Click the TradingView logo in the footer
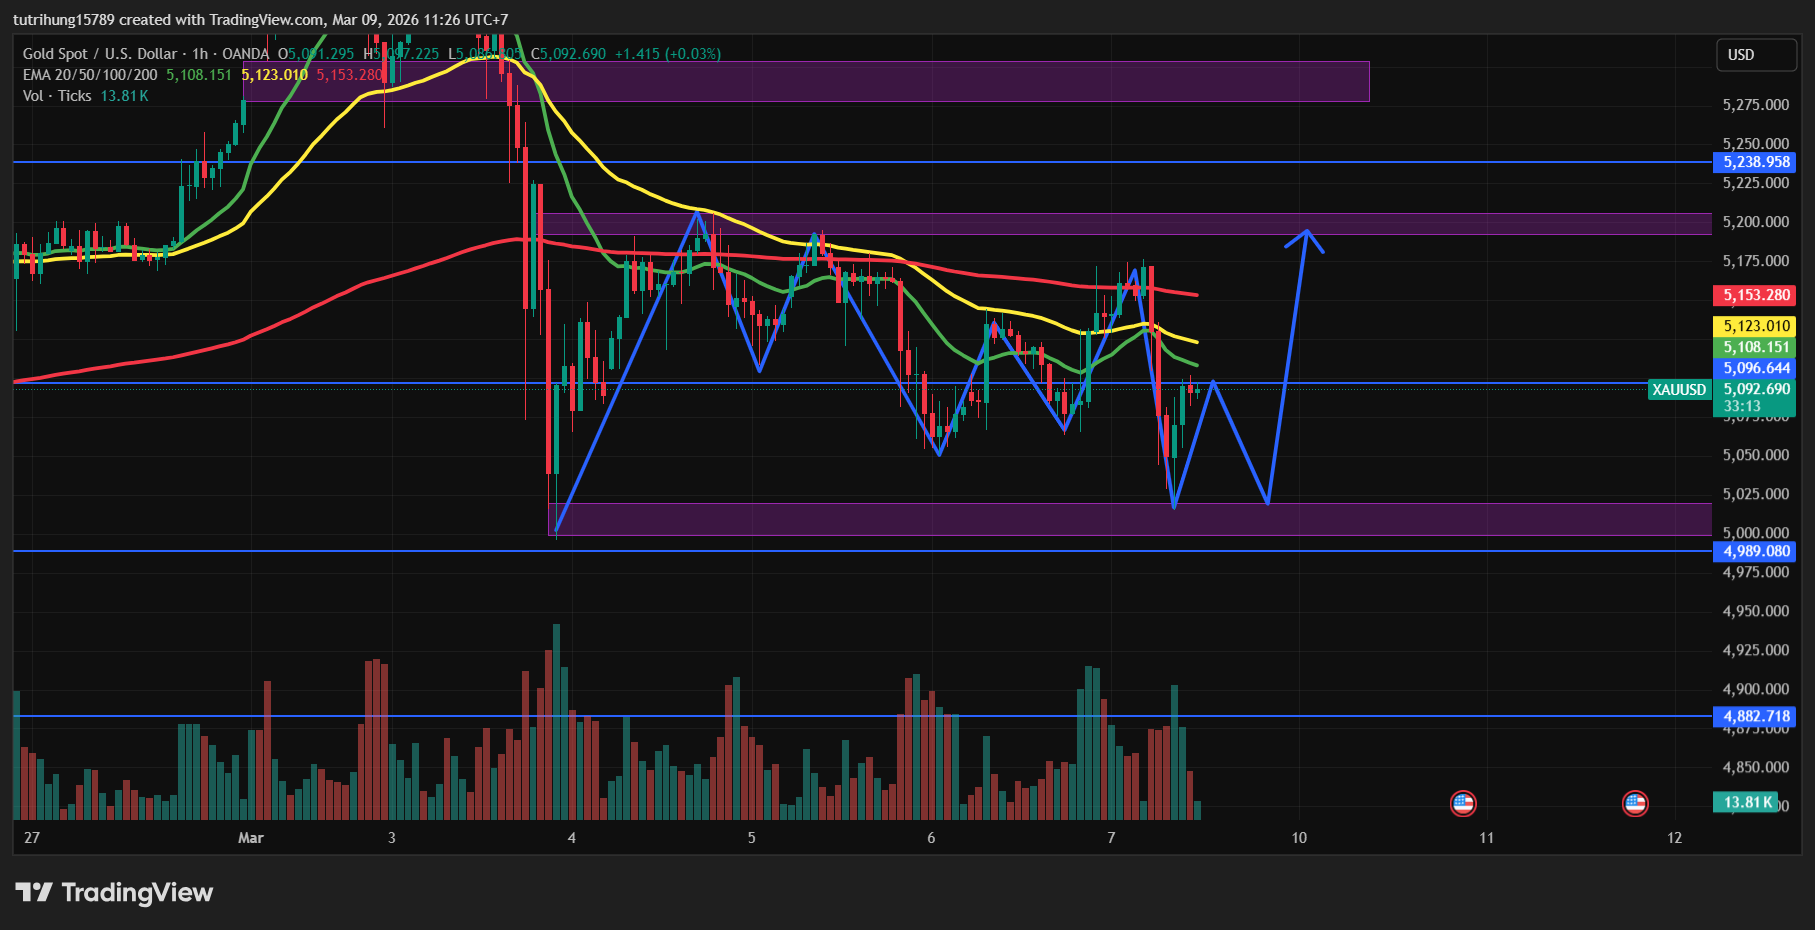The width and height of the screenshot is (1815, 930). [114, 892]
